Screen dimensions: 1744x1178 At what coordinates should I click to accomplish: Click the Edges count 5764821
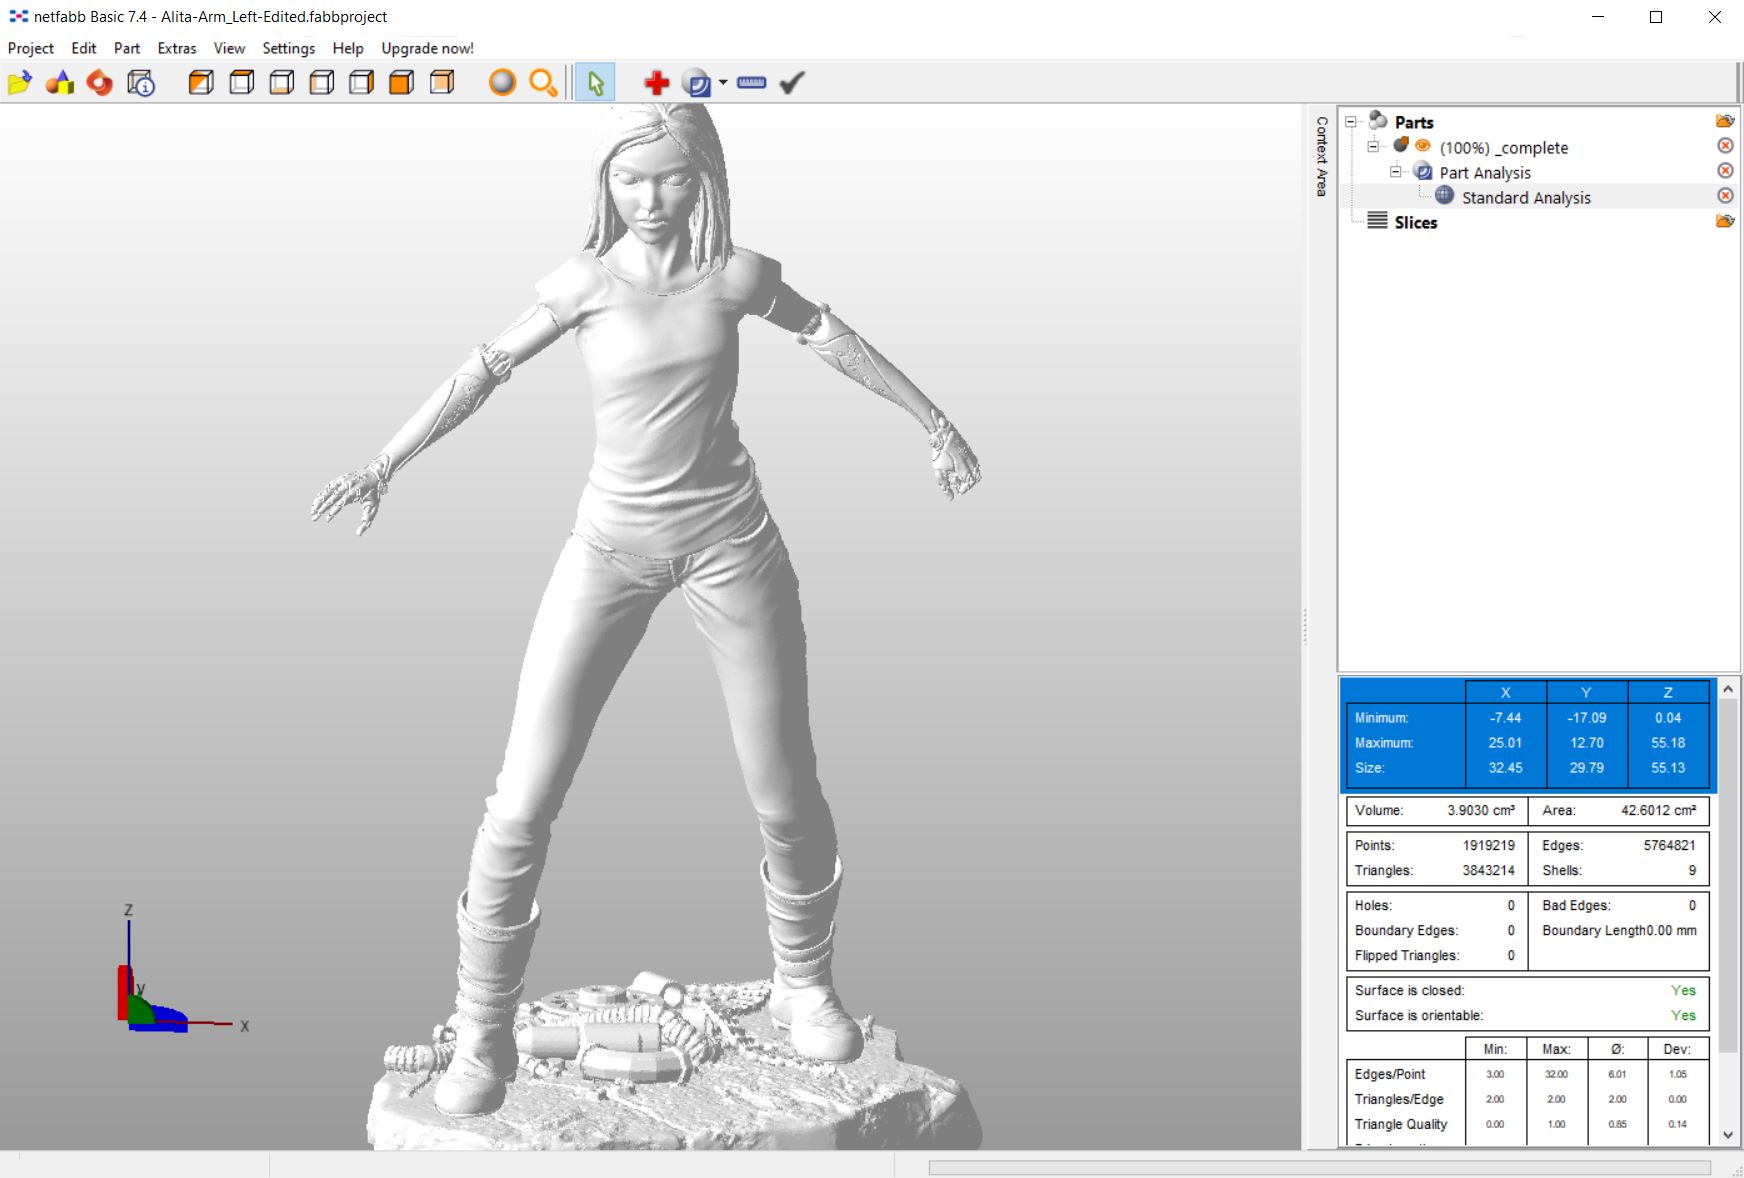[x=1669, y=846]
